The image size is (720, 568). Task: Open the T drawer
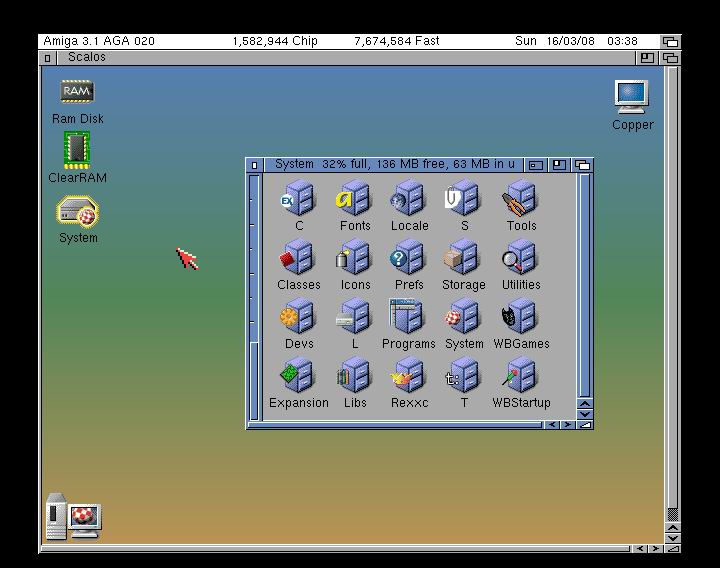coord(463,375)
